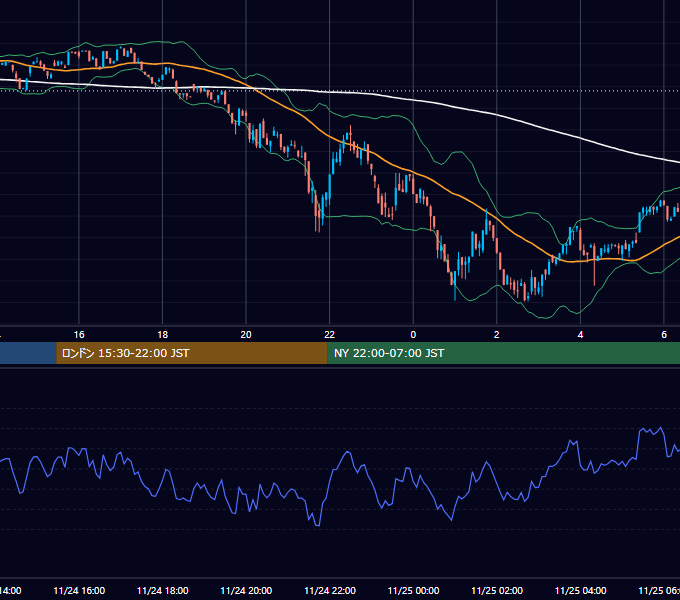Click the 11/24 18:00 date label
The height and width of the screenshot is (600, 680).
coord(163,591)
